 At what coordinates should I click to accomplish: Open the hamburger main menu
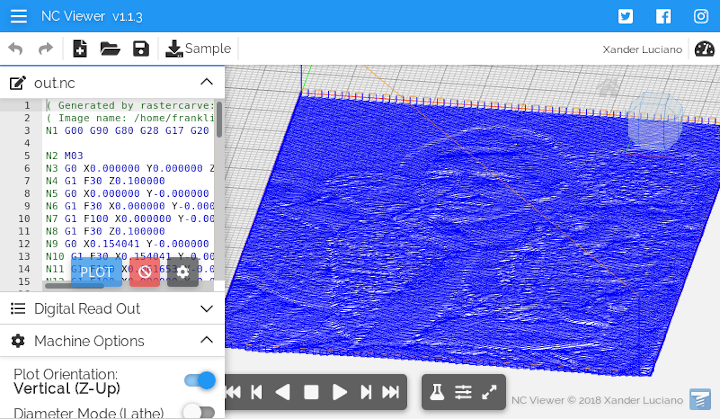(x=19, y=16)
